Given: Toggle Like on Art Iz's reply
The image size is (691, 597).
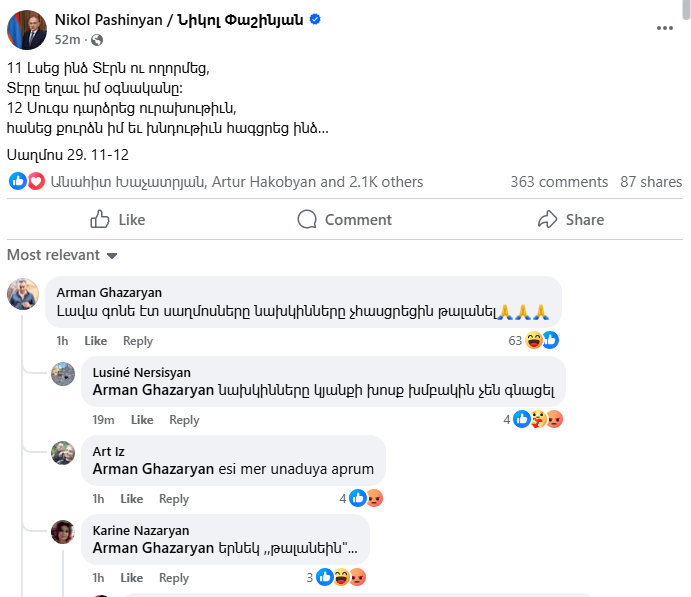Looking at the screenshot, I should pos(131,499).
